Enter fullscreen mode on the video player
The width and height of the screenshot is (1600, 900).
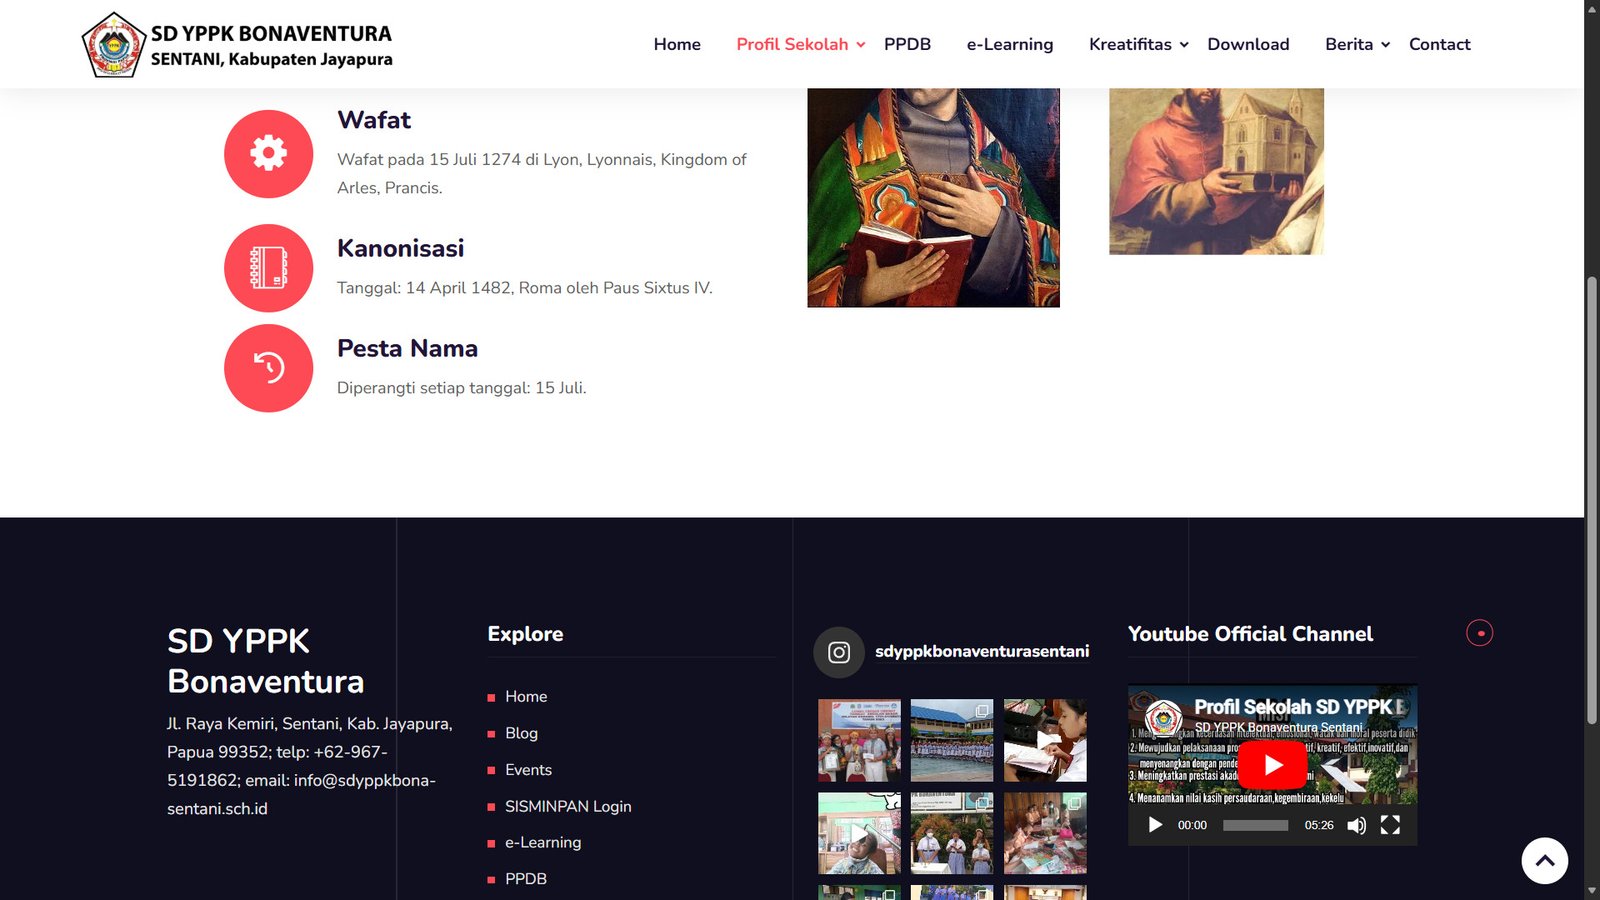pos(1390,825)
